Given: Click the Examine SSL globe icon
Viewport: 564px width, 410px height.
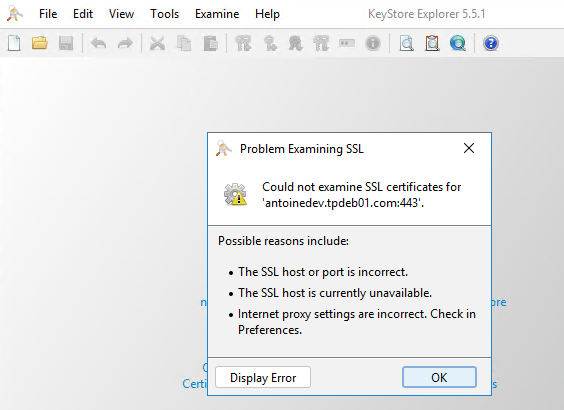Looking at the screenshot, I should click(458, 44).
